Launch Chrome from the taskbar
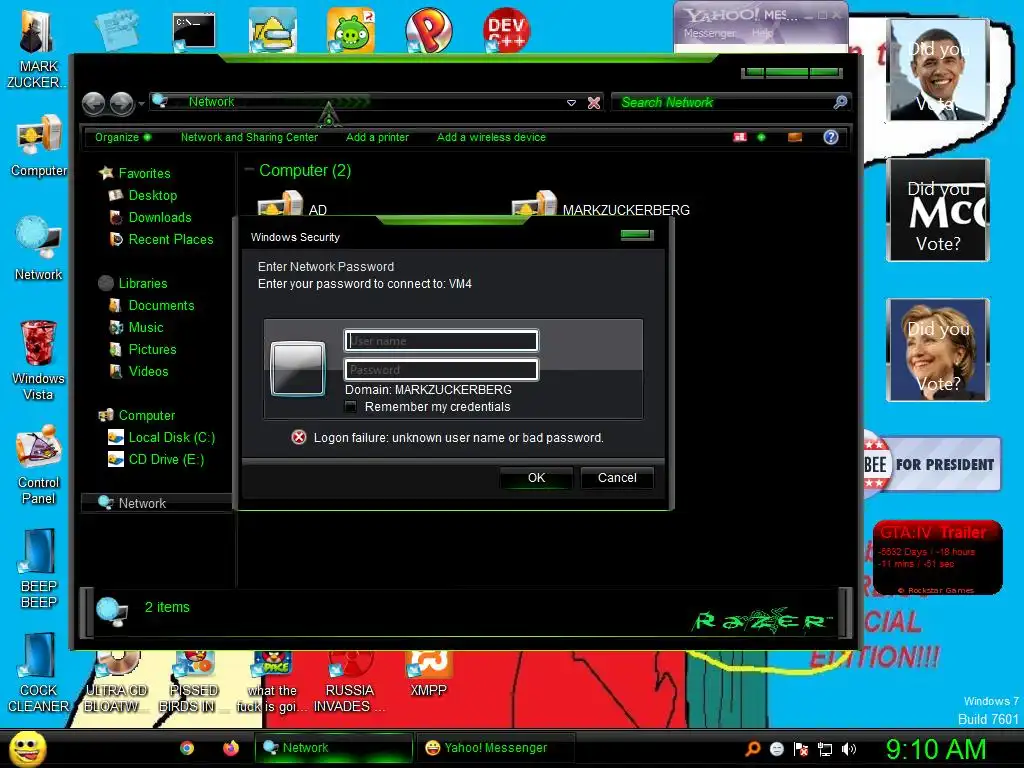Image resolution: width=1024 pixels, height=768 pixels. click(187, 748)
